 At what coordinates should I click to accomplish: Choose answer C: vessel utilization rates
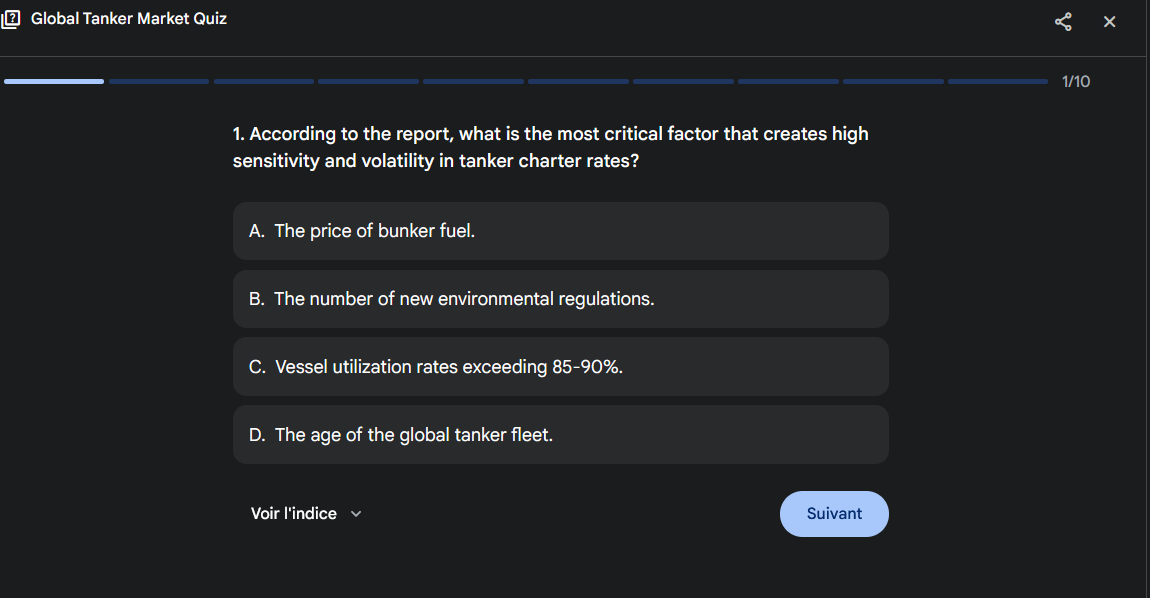pos(560,367)
